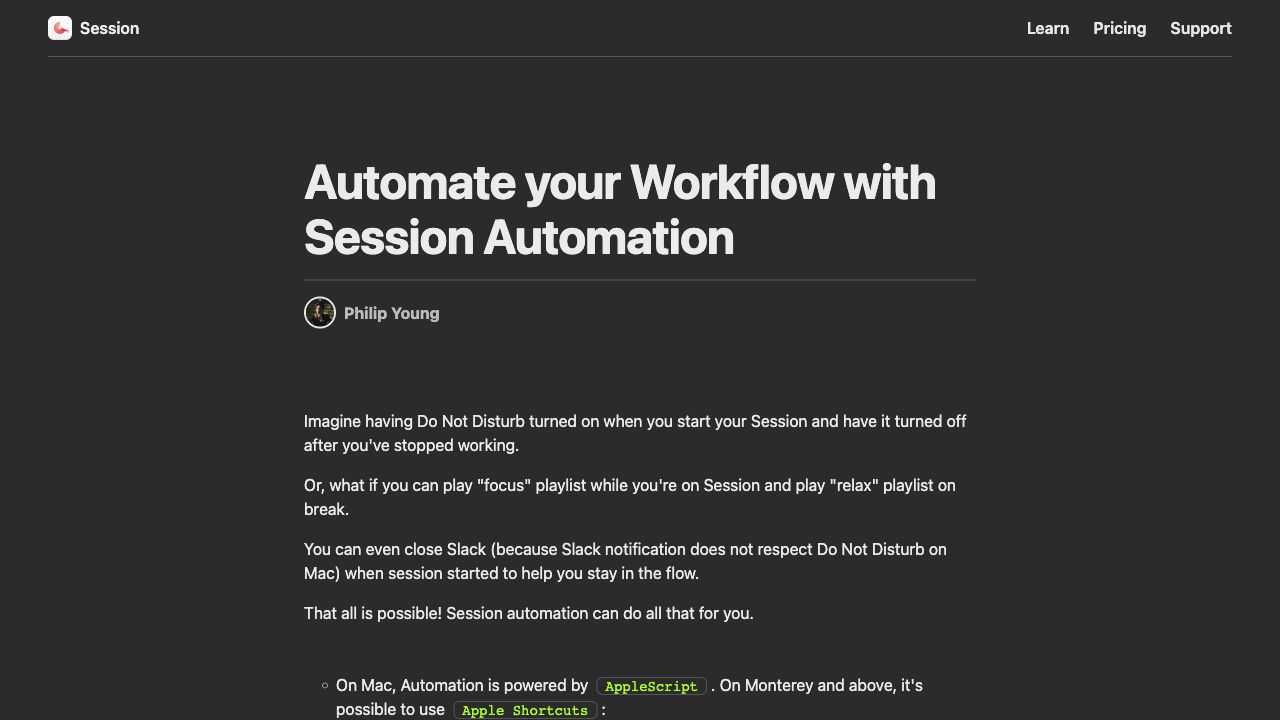
Task: Click the paragraph mentioning Do Not Disturb
Action: click(x=634, y=433)
